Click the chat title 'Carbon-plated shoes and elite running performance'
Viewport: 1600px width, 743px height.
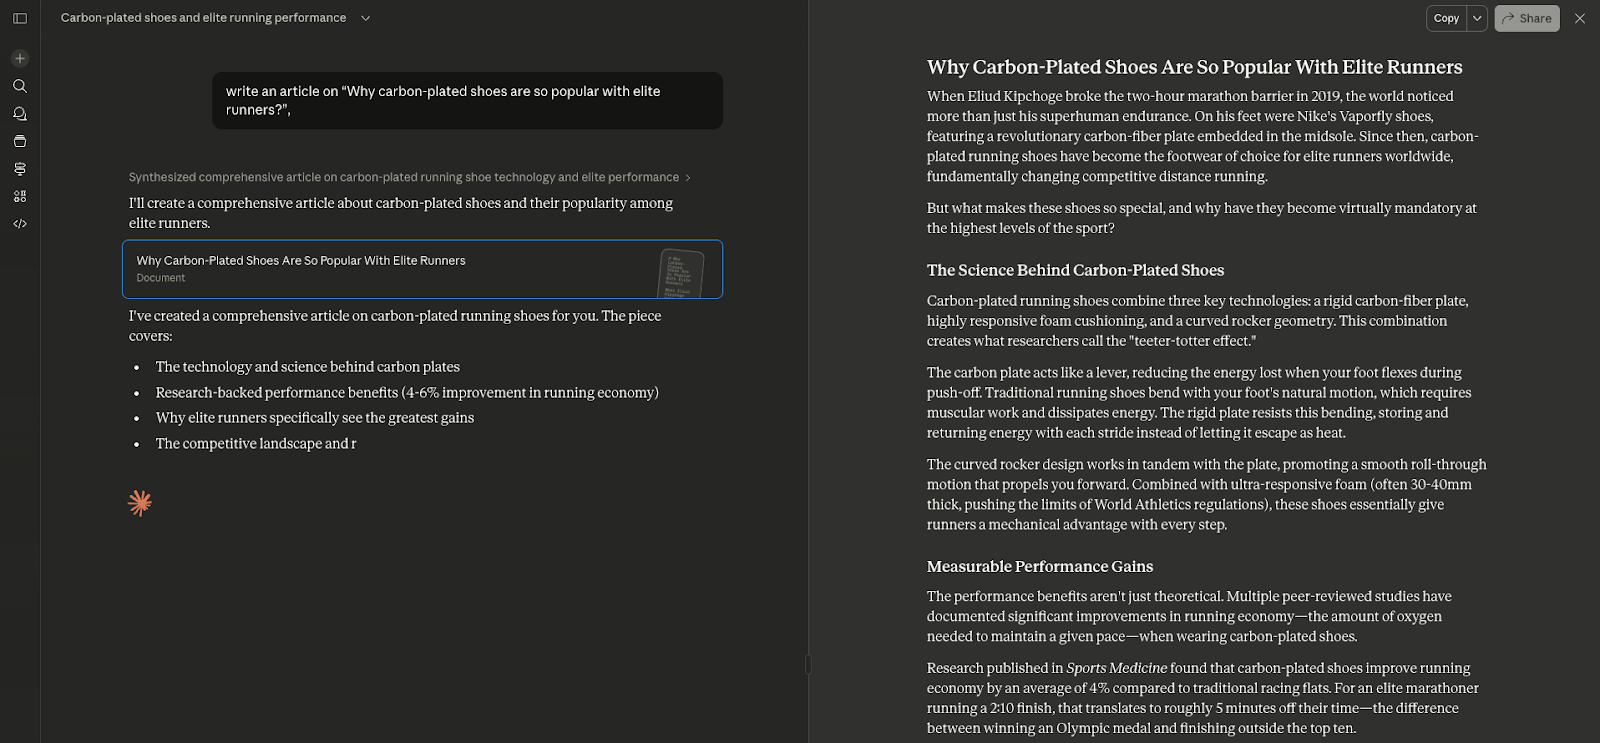pos(203,18)
